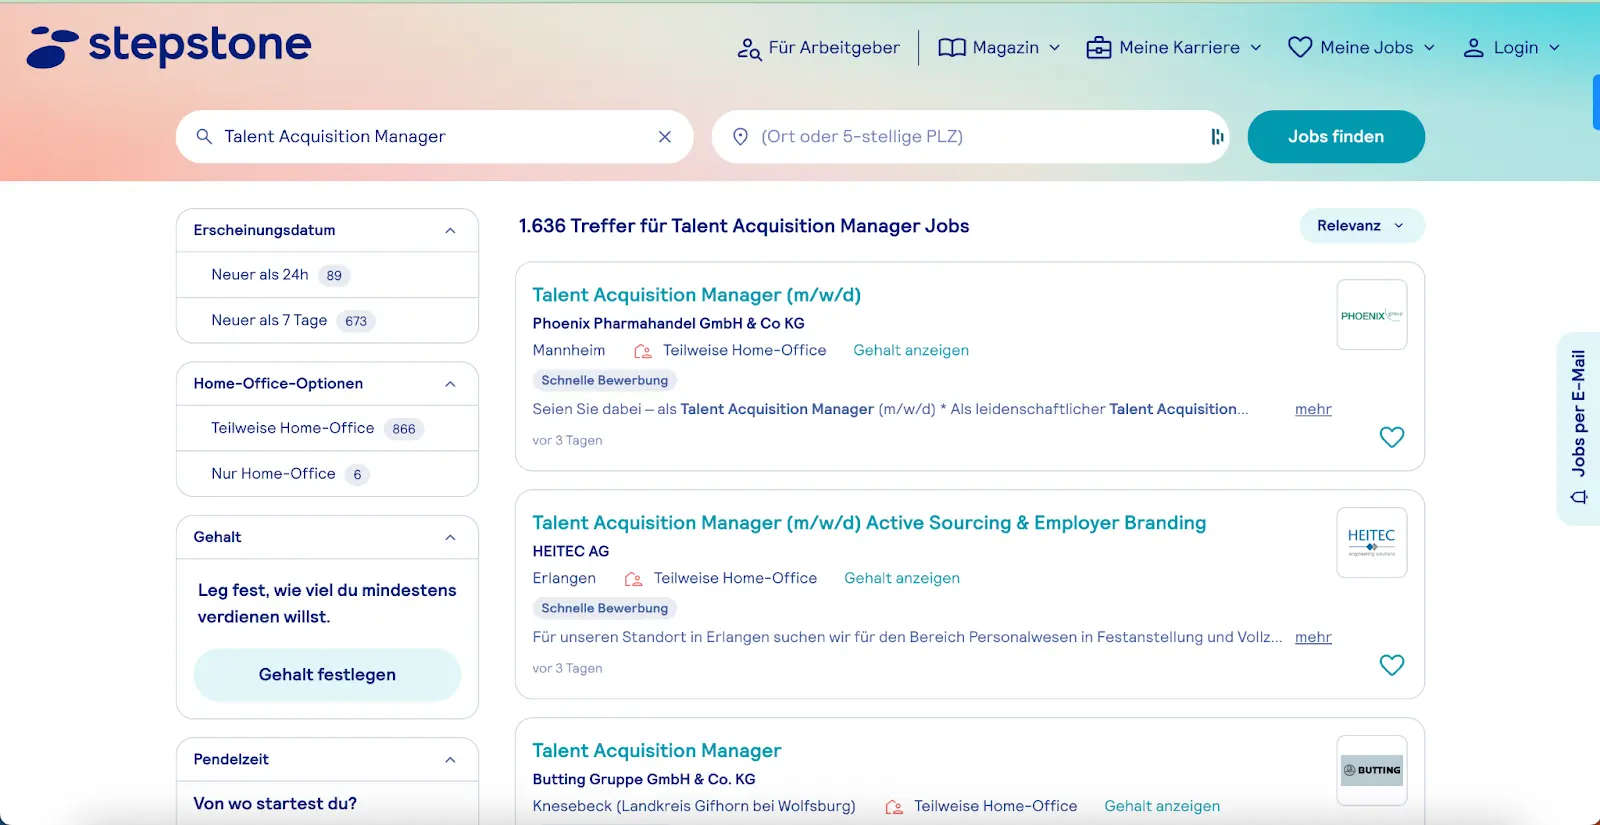1600x825 pixels.
Task: Open the Für Arbeitgeber page
Action: (x=818, y=48)
